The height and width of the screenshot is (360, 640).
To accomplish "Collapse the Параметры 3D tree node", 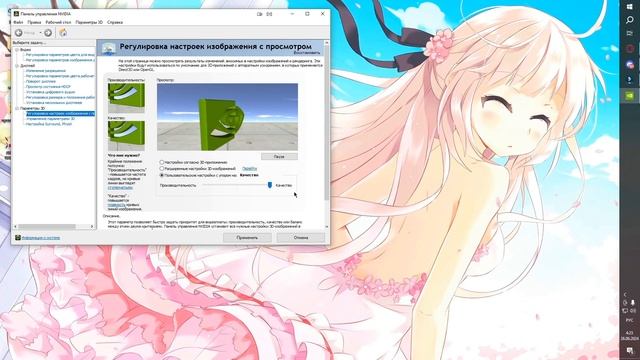I will point(17,109).
